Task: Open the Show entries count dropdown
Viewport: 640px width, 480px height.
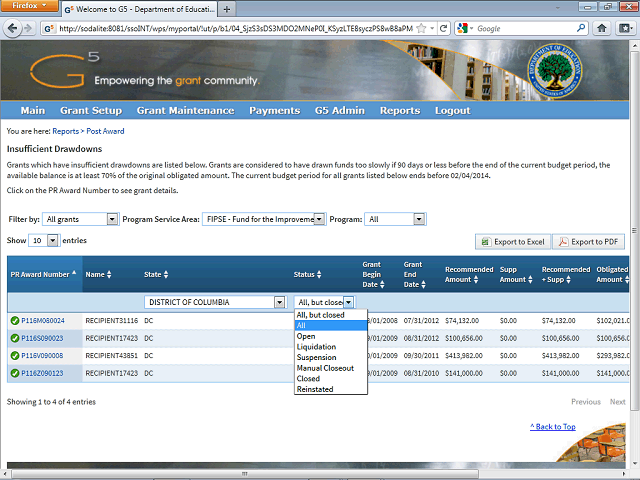Action: (44, 240)
